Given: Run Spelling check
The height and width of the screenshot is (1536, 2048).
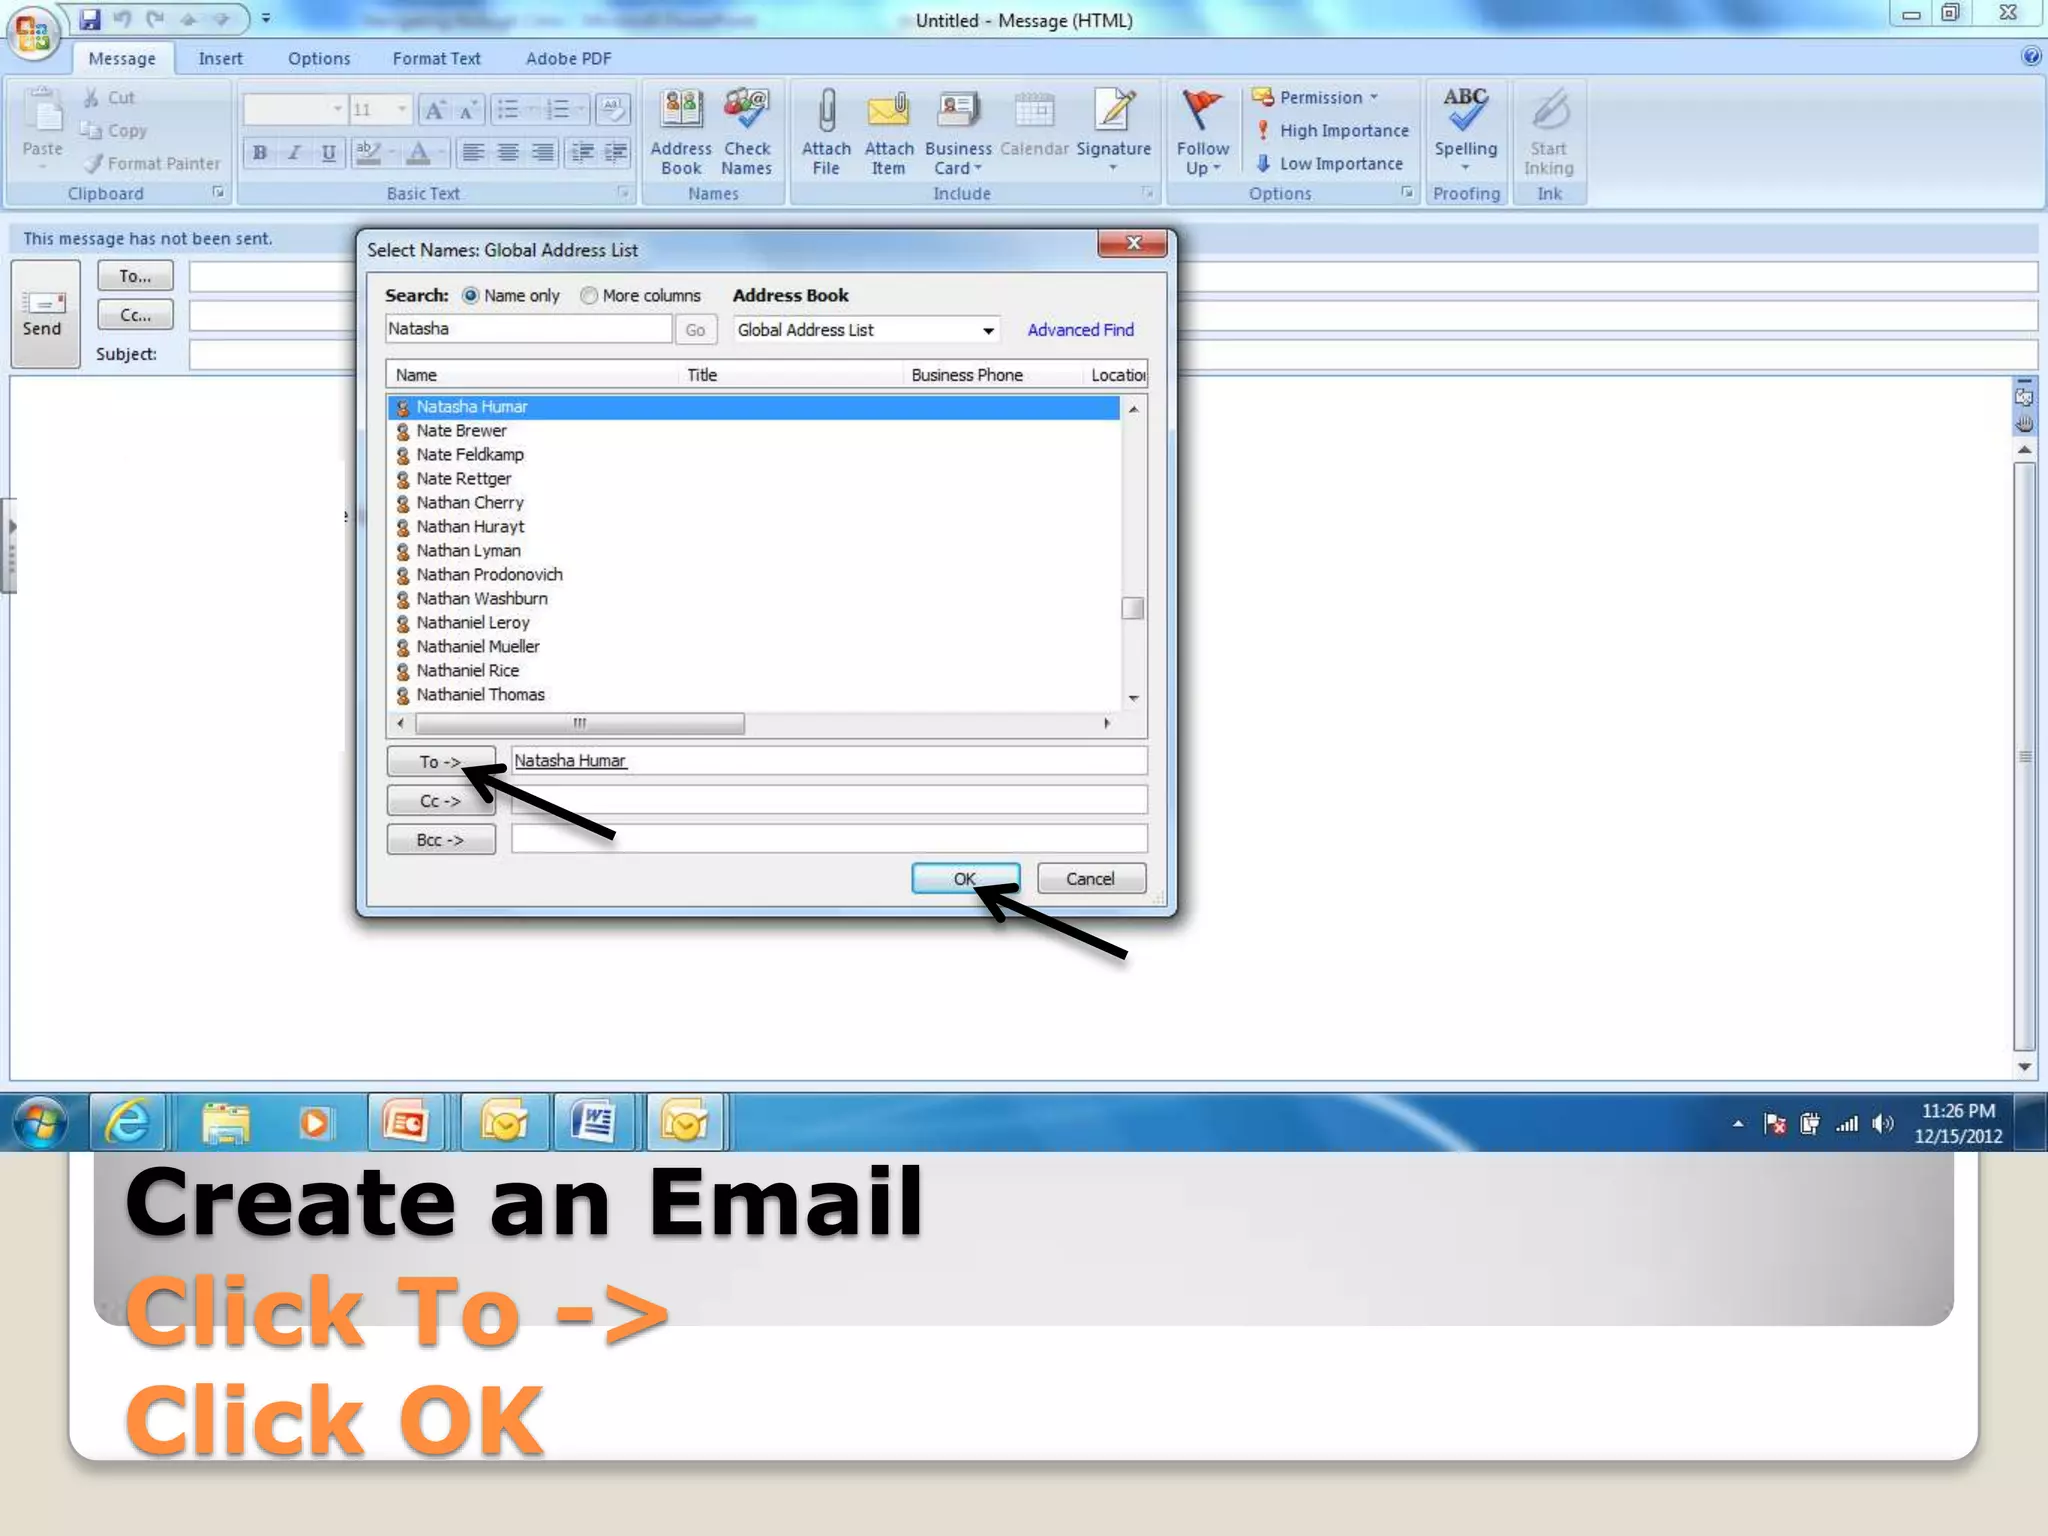Looking at the screenshot, I should [x=1465, y=131].
